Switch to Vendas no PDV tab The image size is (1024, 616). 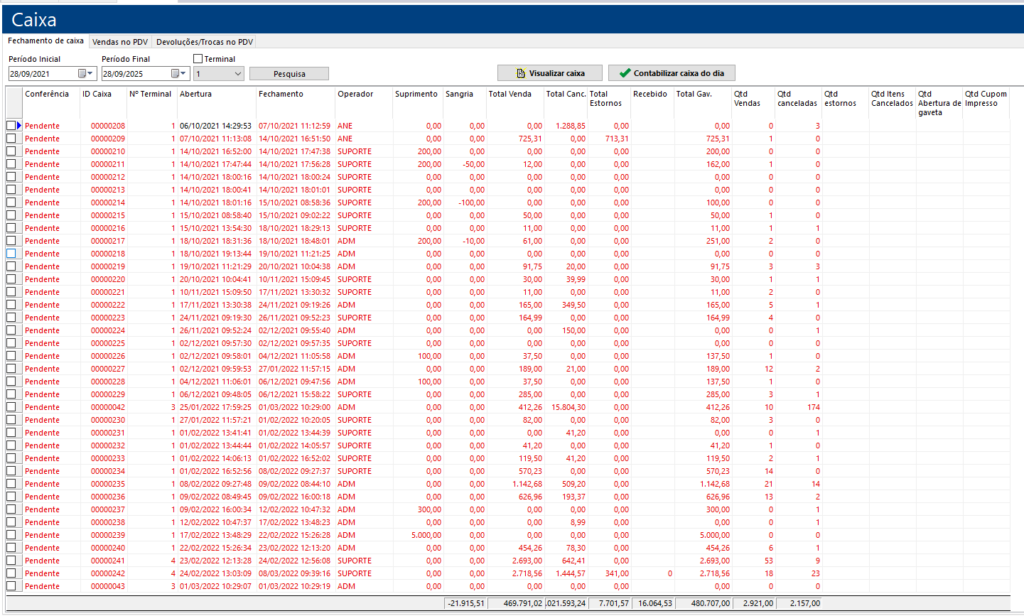pos(119,42)
